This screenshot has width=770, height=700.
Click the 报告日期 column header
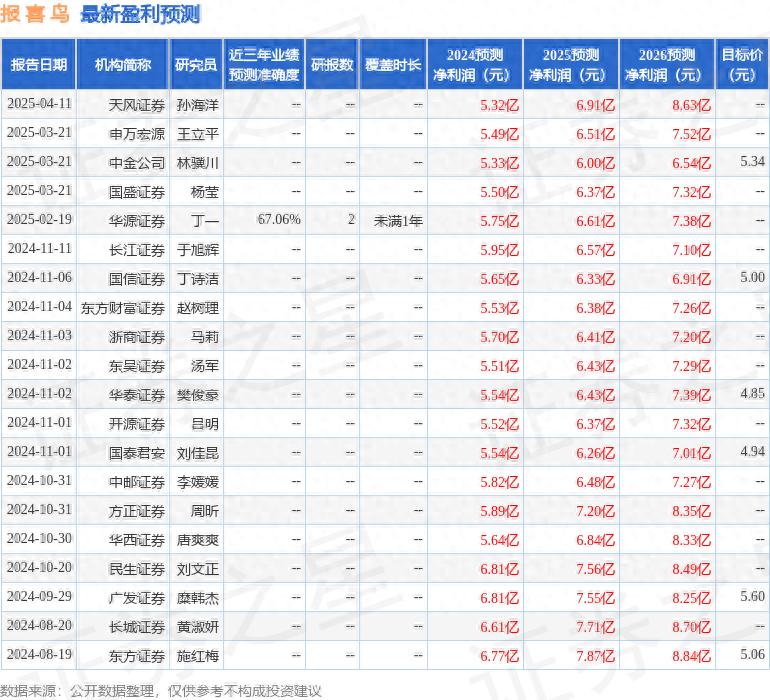(x=39, y=64)
